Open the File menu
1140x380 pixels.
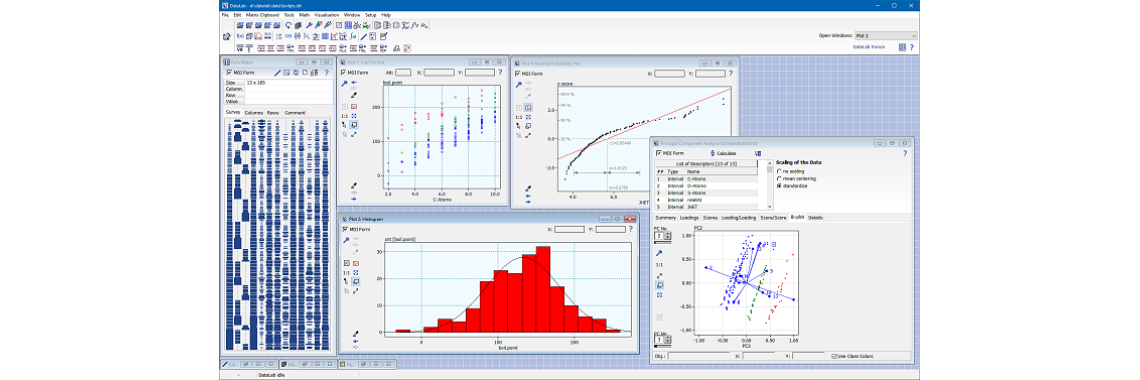[225, 15]
